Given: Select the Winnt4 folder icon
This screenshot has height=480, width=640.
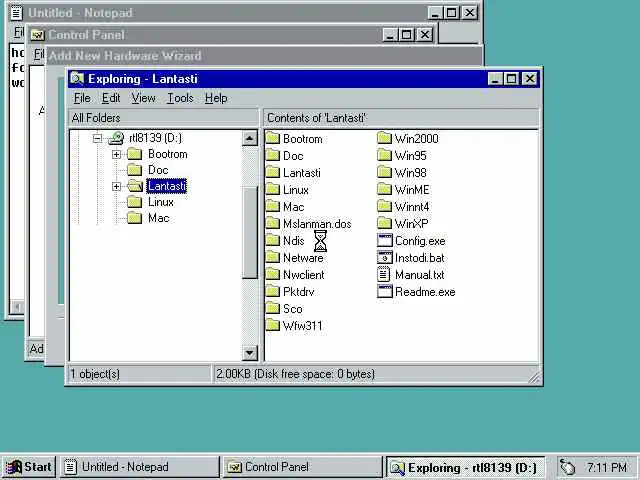Looking at the screenshot, I should coord(384,207).
